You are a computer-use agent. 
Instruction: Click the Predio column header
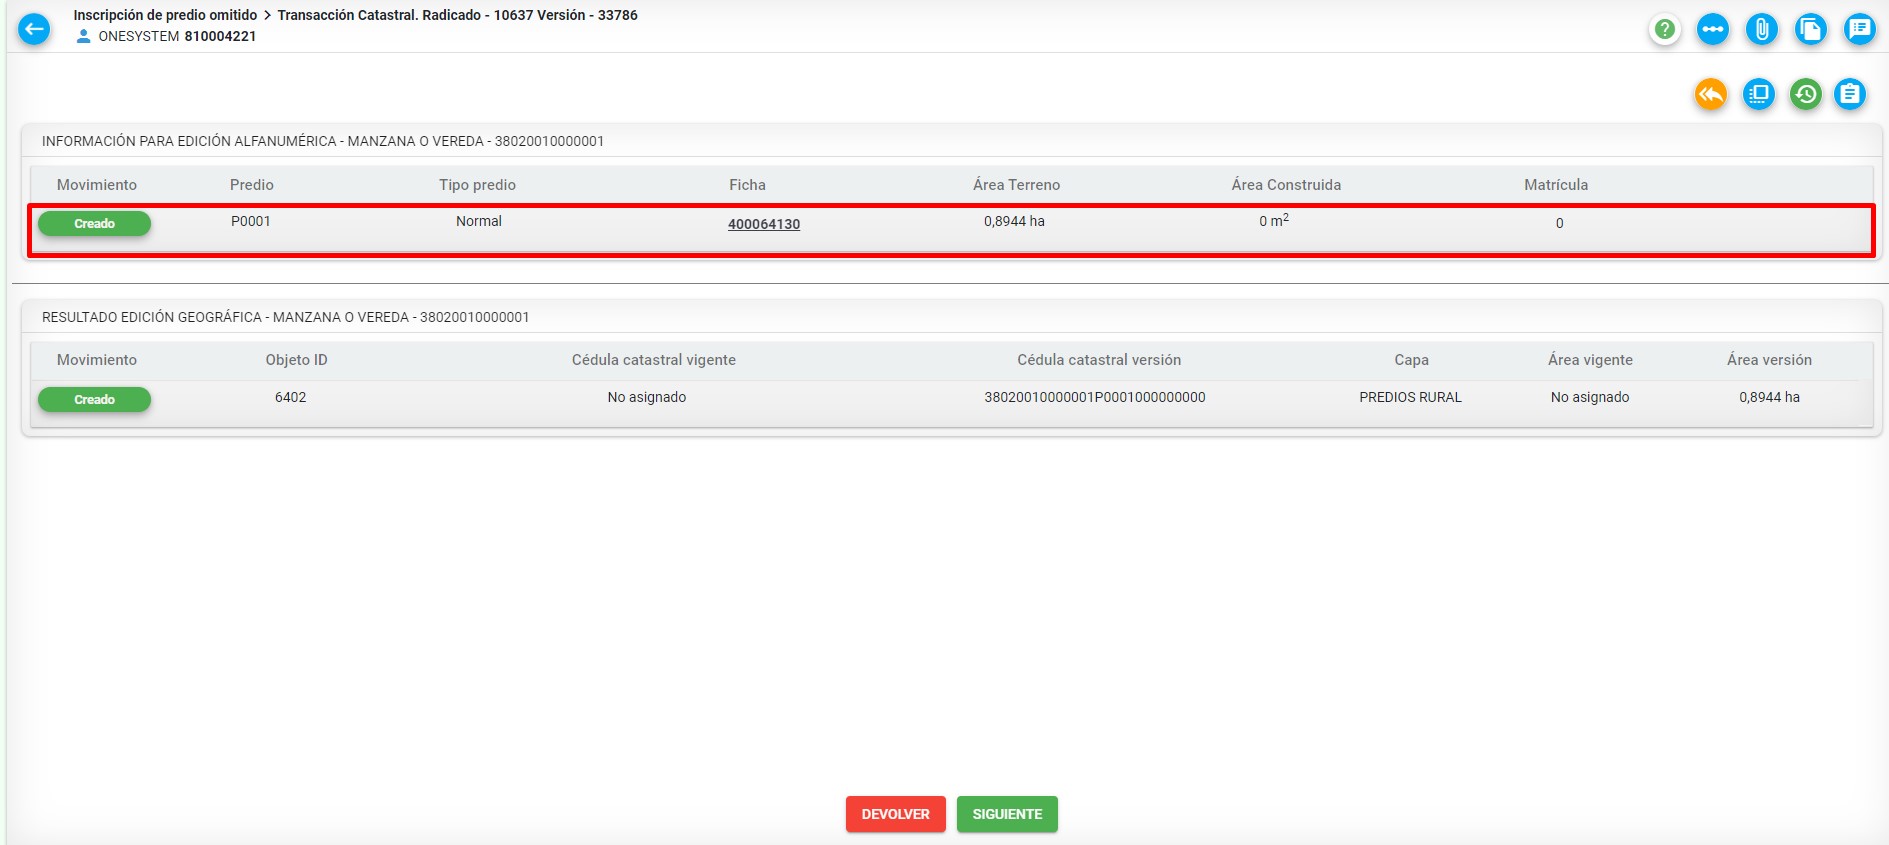coord(252,185)
